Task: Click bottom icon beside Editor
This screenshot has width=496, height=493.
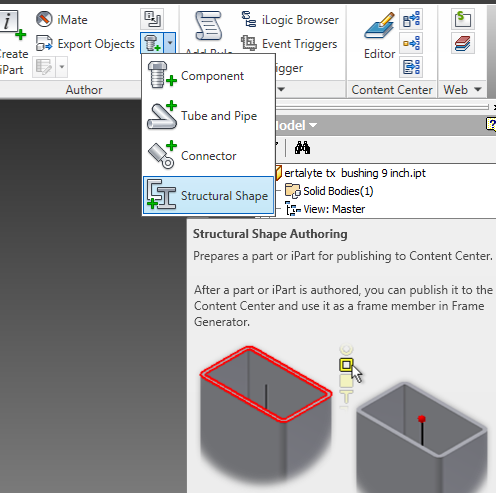Action: click(x=411, y=67)
